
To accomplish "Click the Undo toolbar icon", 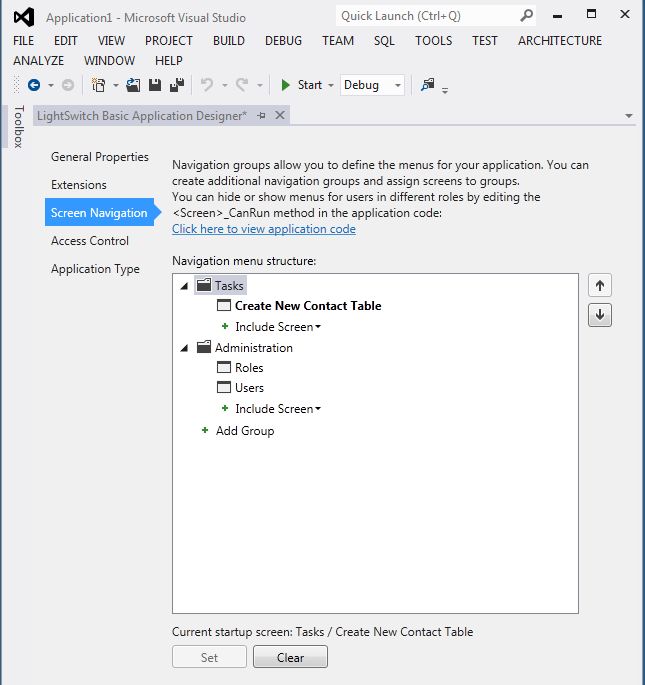I will click(207, 84).
